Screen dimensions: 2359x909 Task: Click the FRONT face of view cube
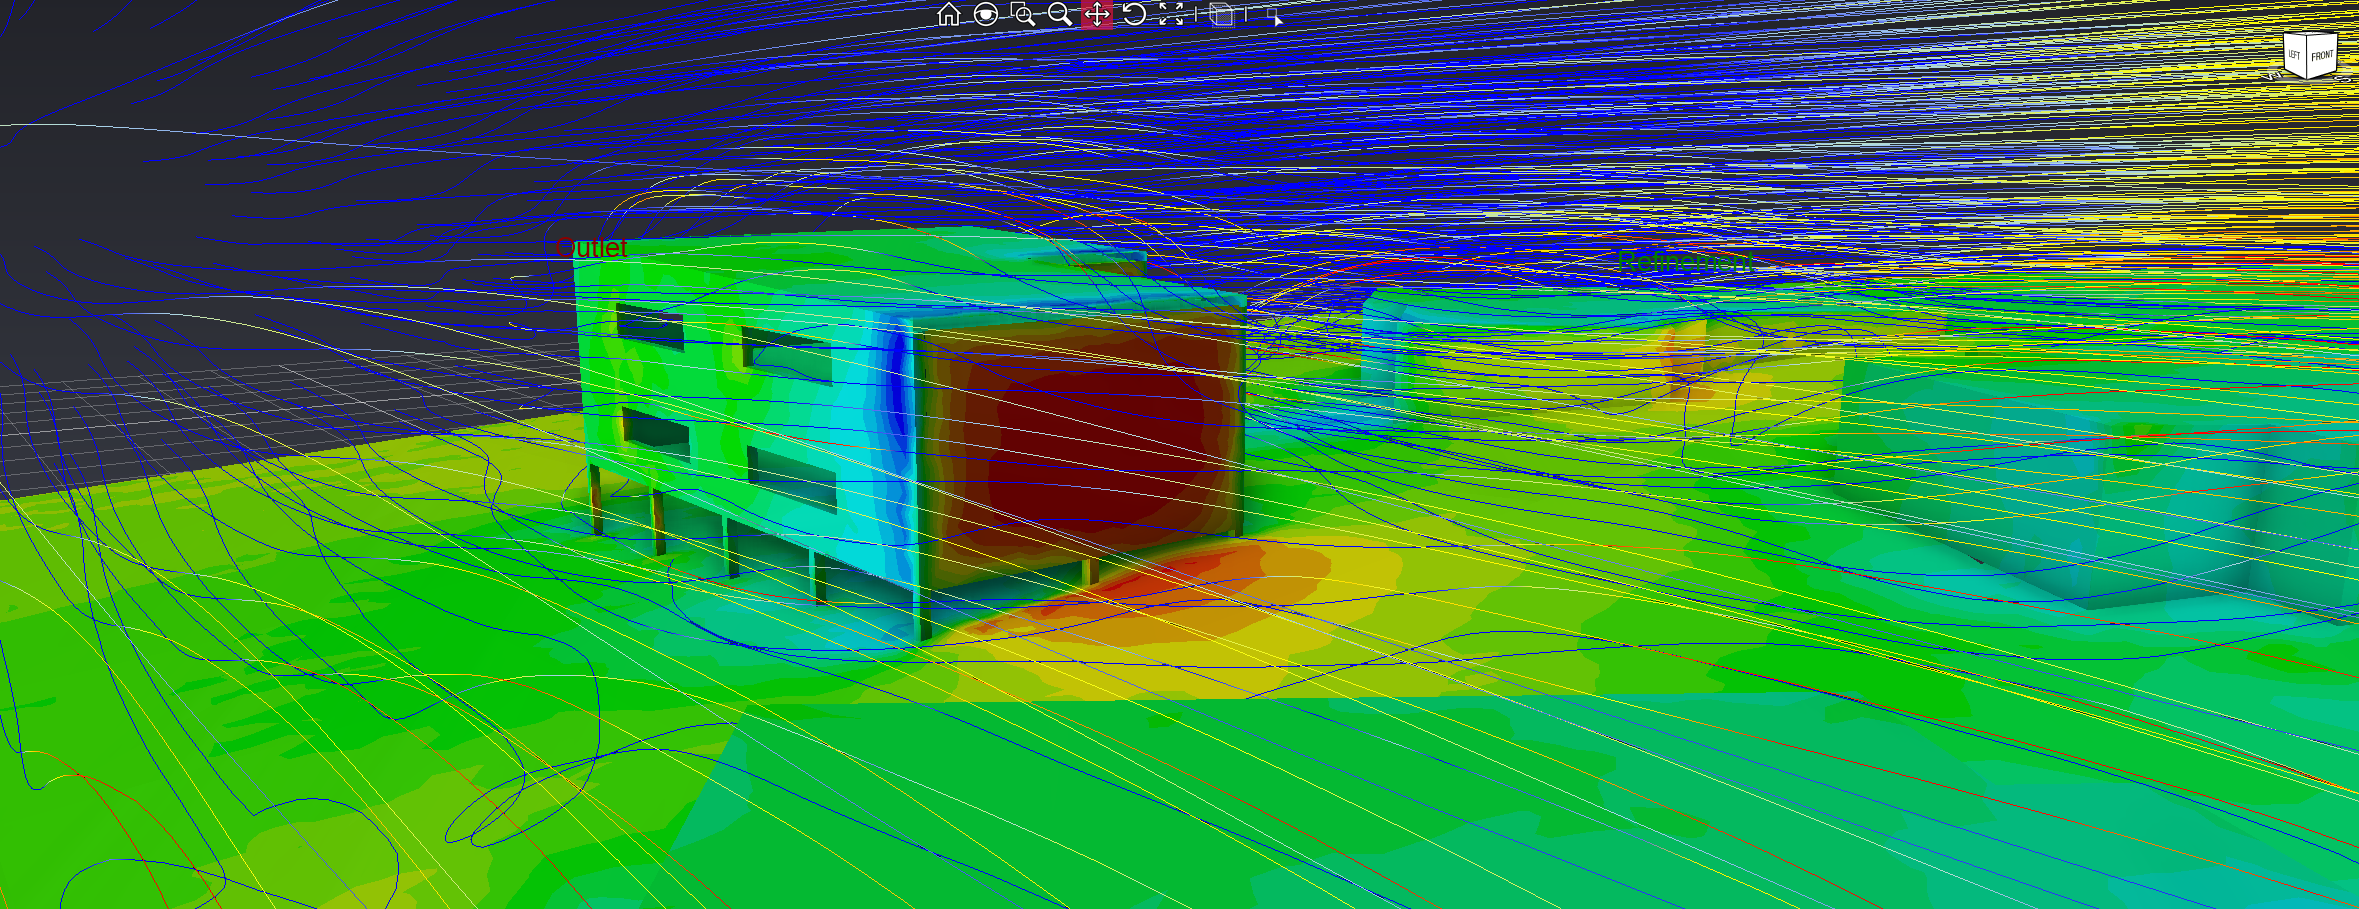click(2322, 56)
